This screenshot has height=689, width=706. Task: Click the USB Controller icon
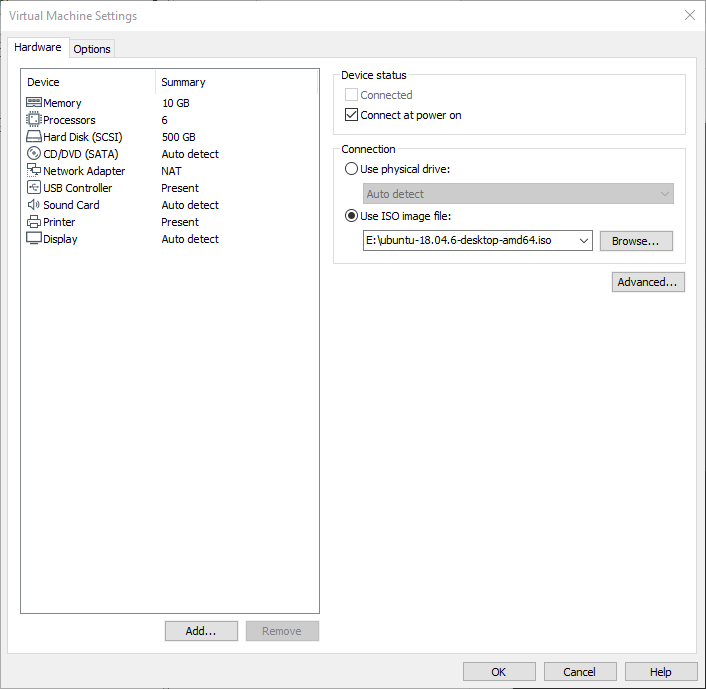click(x=34, y=188)
